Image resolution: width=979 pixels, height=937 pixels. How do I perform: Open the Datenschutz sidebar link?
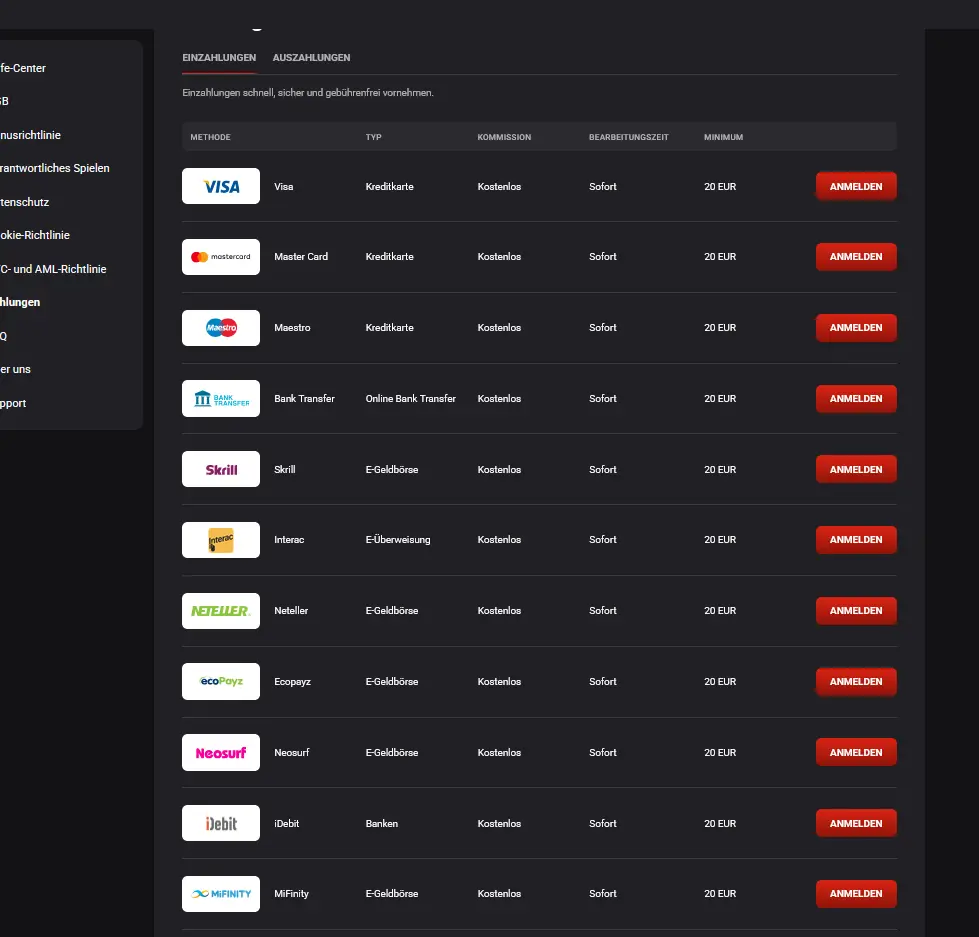click(25, 202)
